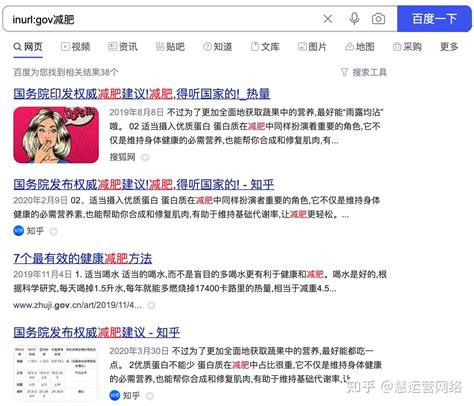
Task: Open result 国务院发布权威减肥建议 得听国家的 知乎
Action: (x=144, y=184)
